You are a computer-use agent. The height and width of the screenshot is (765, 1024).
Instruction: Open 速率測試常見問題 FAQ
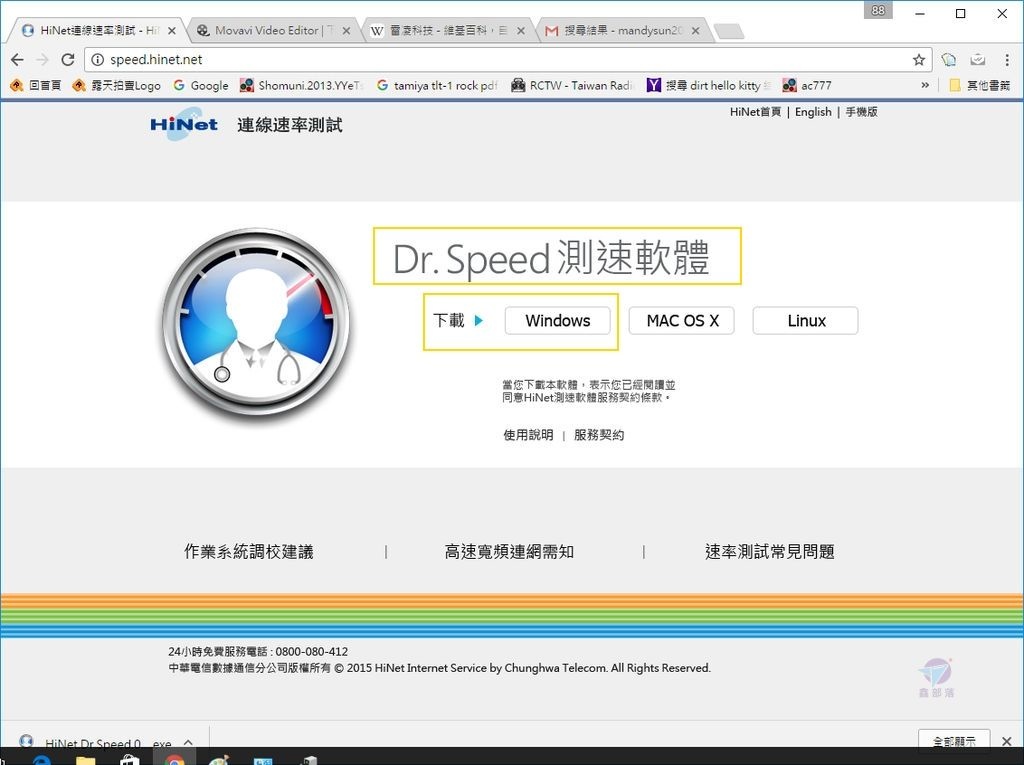[770, 552]
